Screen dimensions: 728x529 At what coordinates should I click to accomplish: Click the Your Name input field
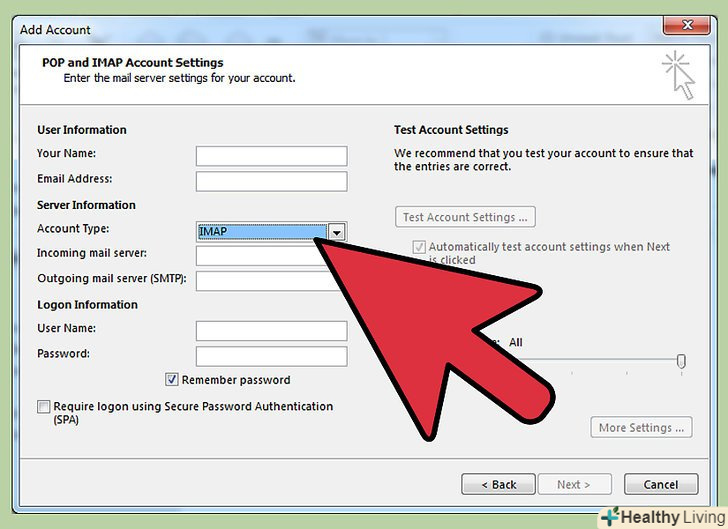pos(271,156)
